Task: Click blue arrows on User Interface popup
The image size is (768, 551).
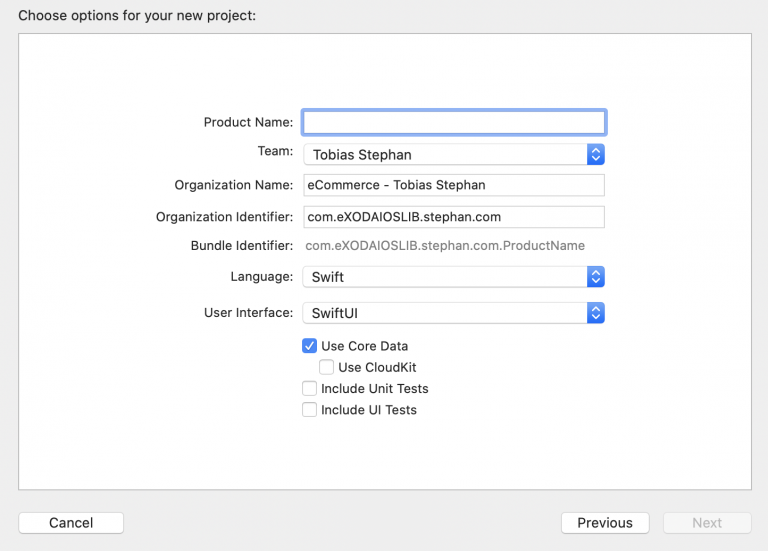Action: pos(596,313)
